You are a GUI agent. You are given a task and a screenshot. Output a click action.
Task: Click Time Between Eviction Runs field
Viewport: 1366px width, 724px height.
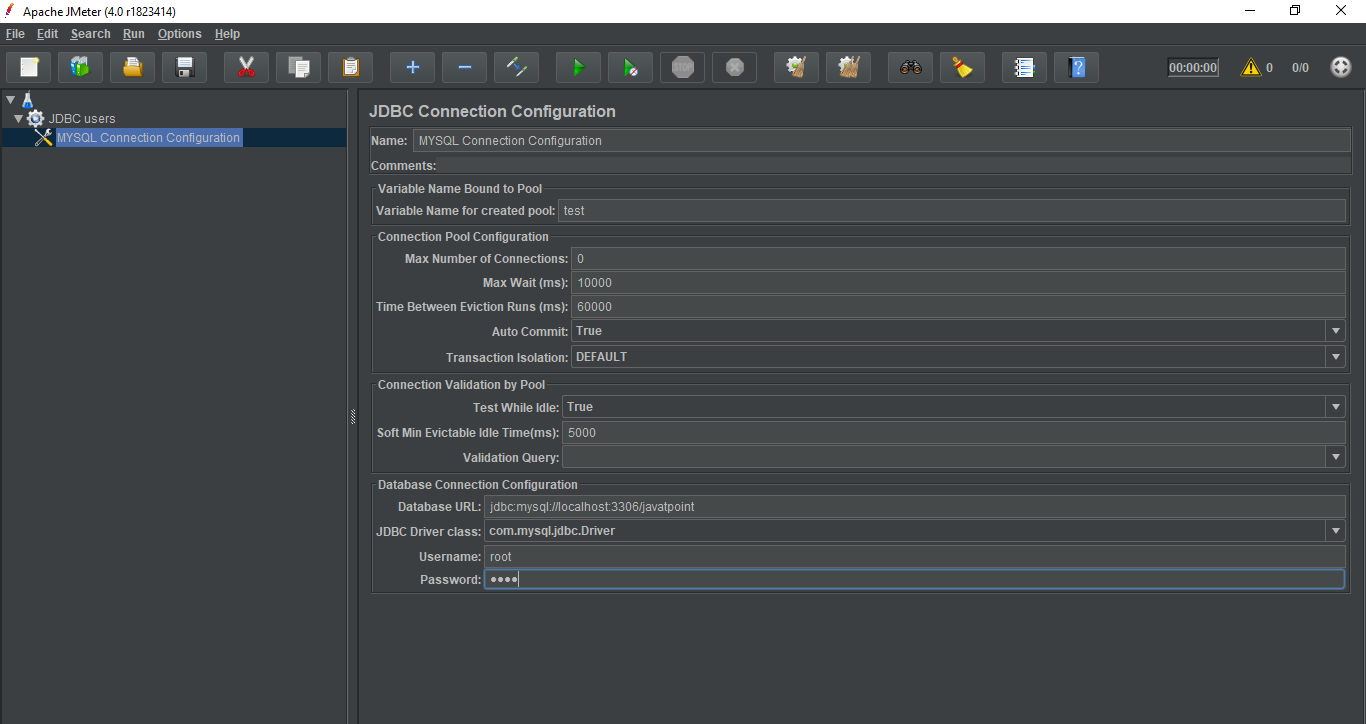click(x=958, y=307)
